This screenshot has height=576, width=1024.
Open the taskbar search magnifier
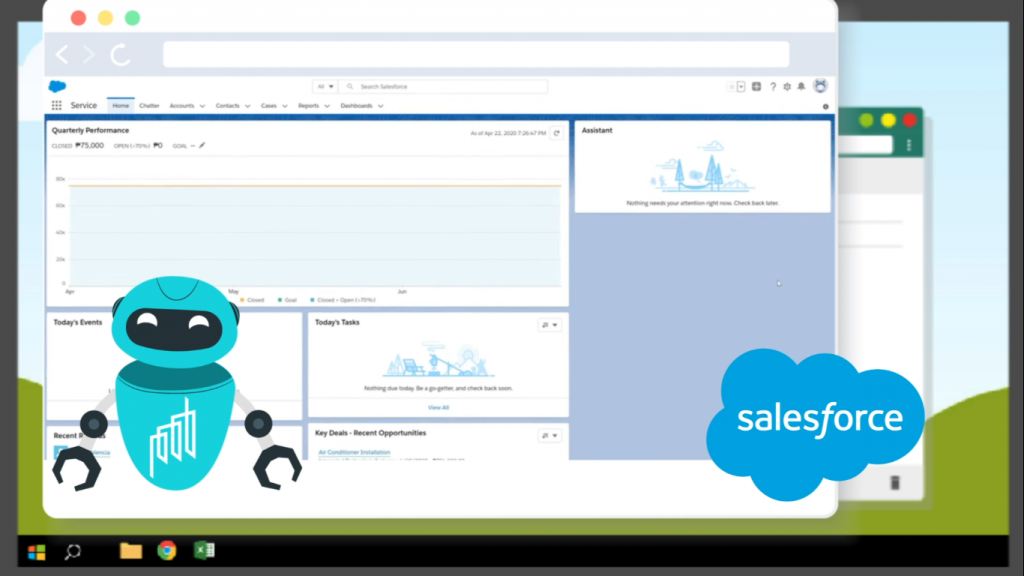pos(72,552)
